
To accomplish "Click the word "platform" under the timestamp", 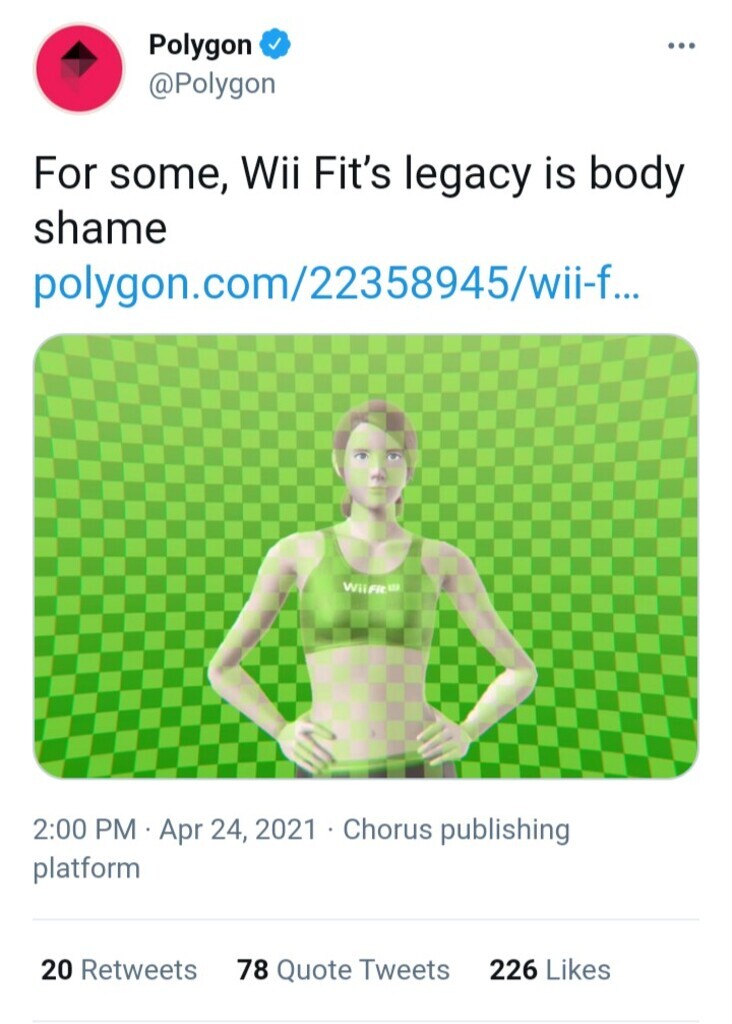I will coord(86,869).
